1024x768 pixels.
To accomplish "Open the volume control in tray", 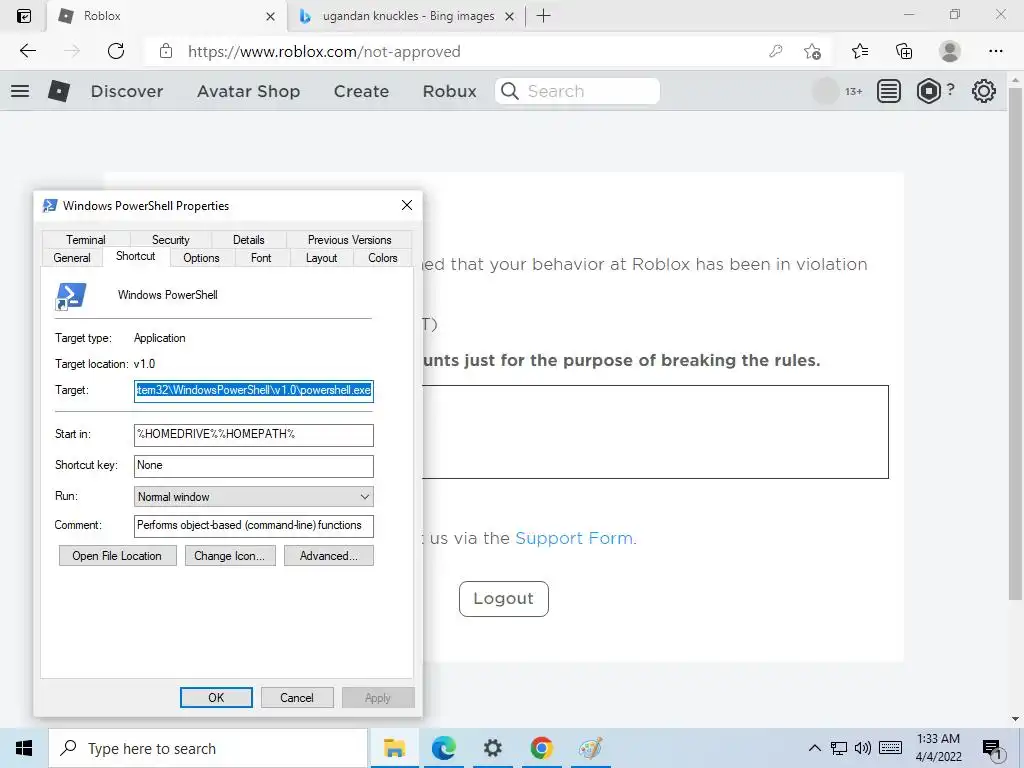I will click(863, 748).
